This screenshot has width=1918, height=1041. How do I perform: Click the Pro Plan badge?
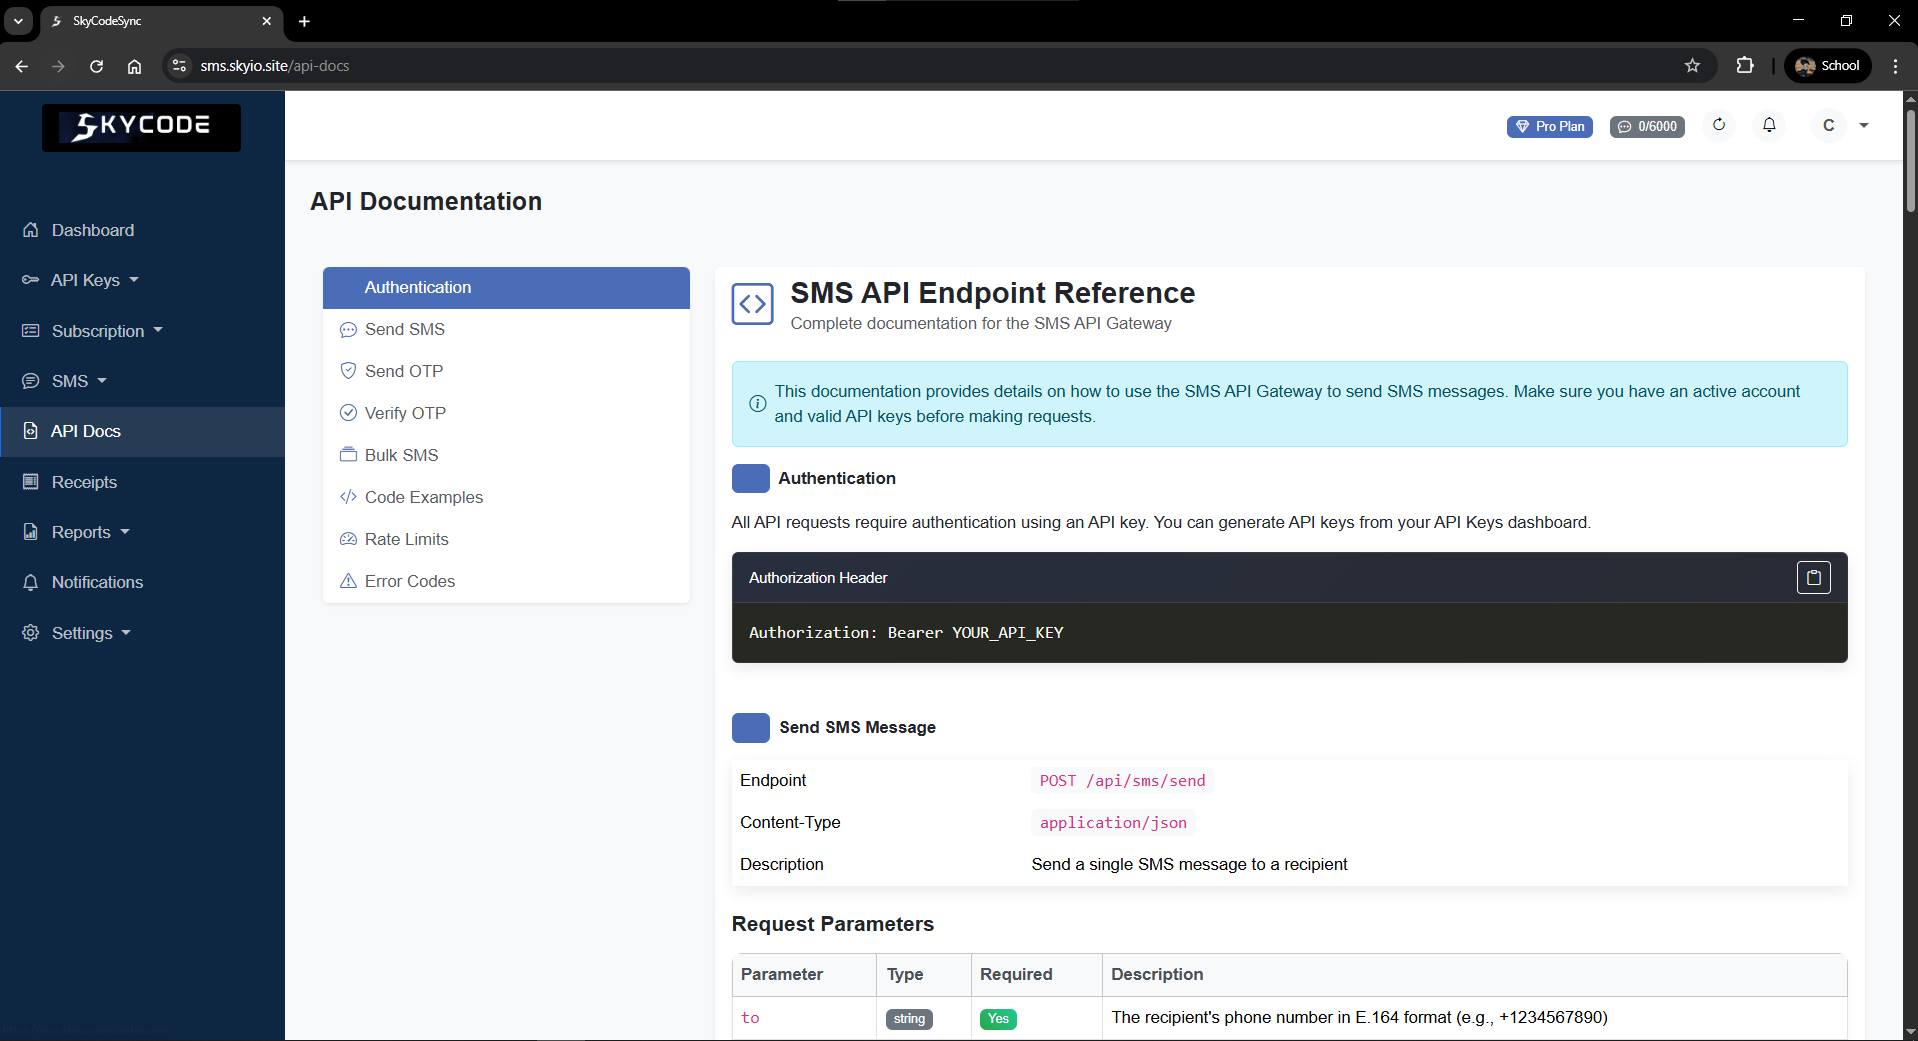pos(1549,126)
